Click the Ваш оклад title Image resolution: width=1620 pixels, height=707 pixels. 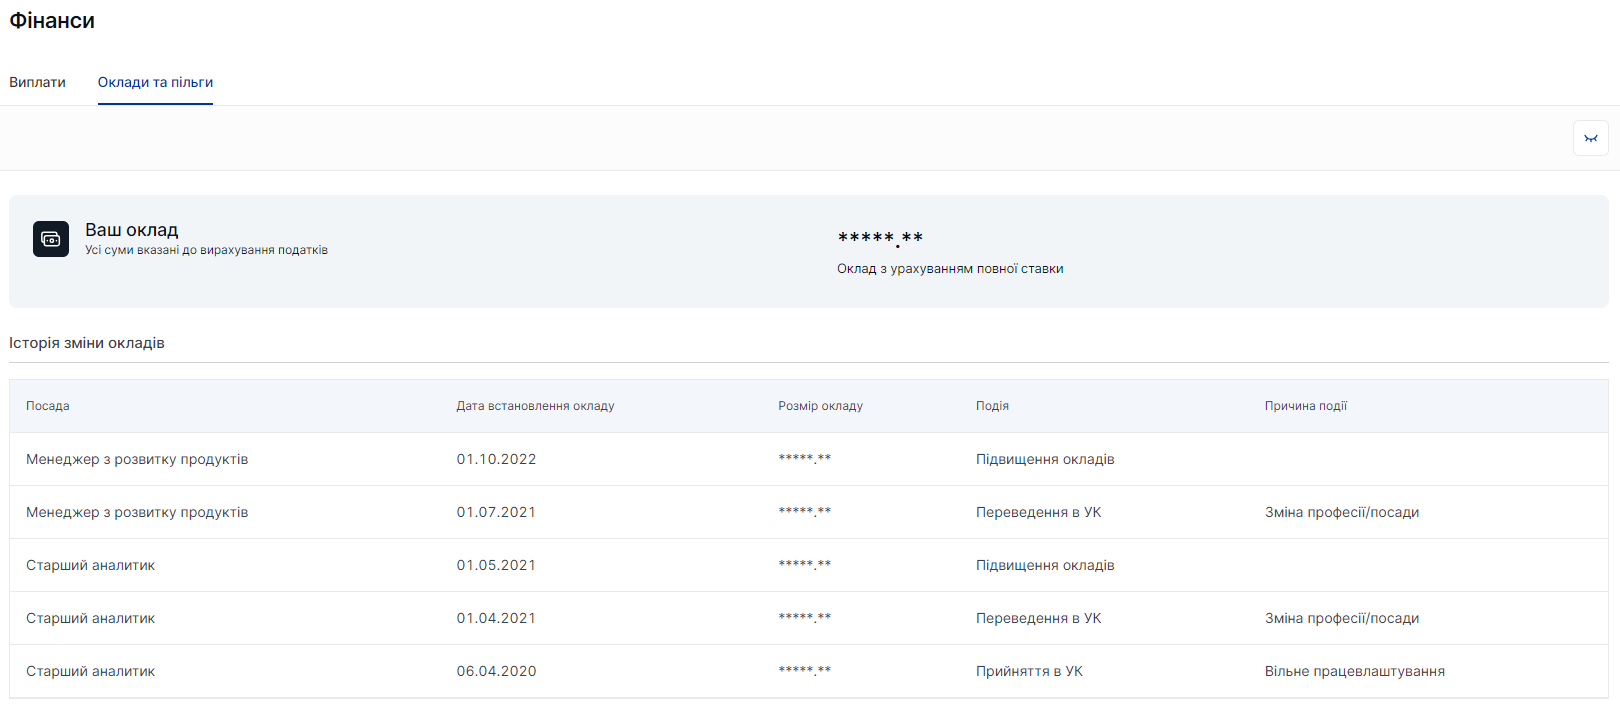pos(131,230)
